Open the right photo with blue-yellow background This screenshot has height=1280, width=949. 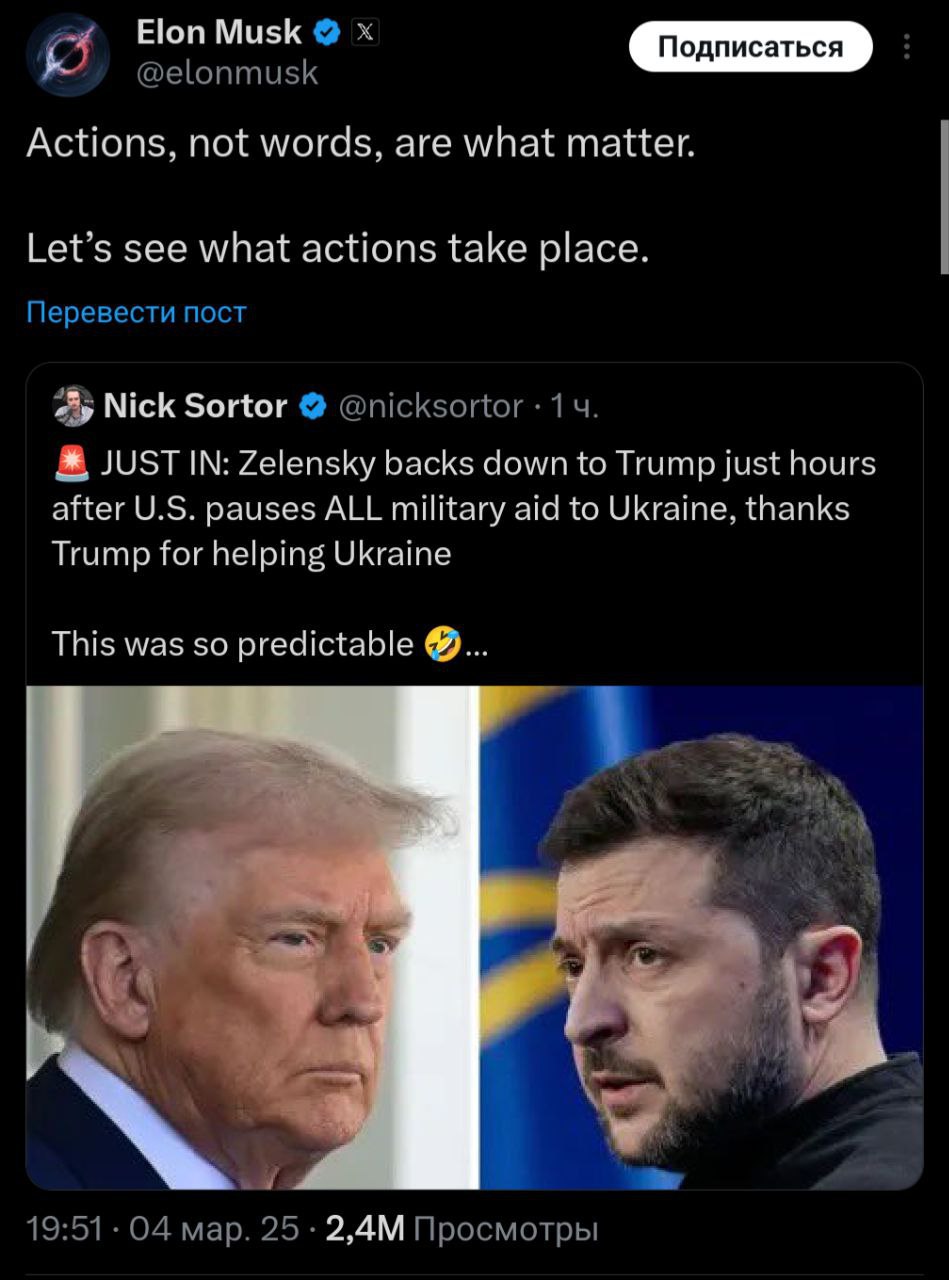pos(701,937)
